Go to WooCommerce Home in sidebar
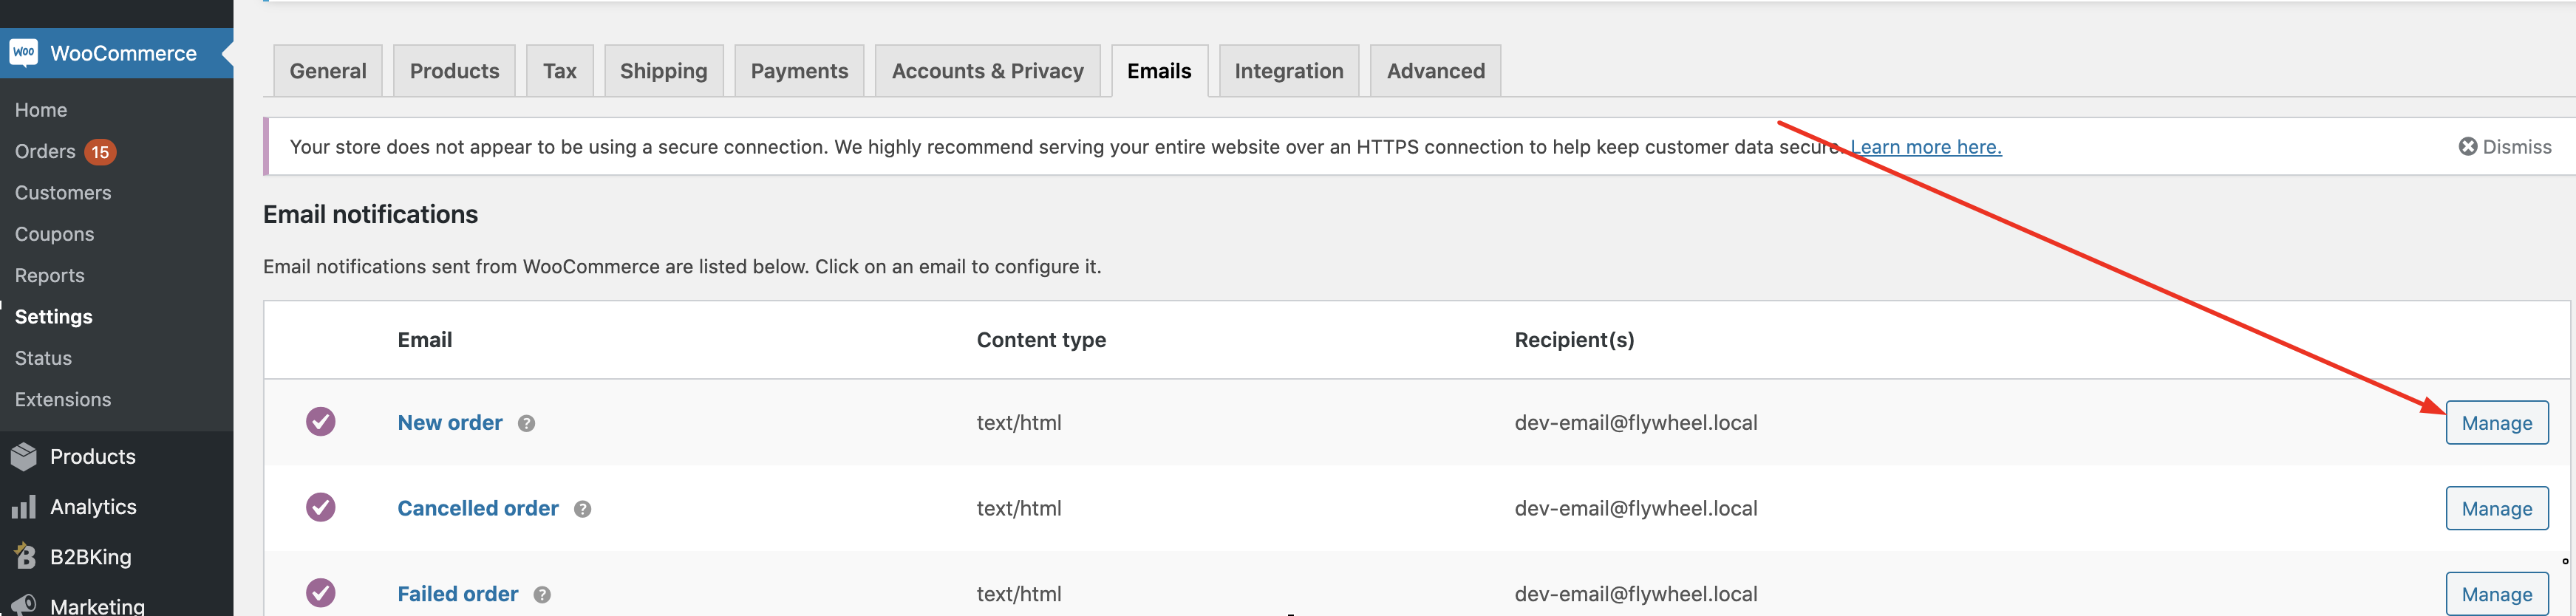 click(x=41, y=110)
